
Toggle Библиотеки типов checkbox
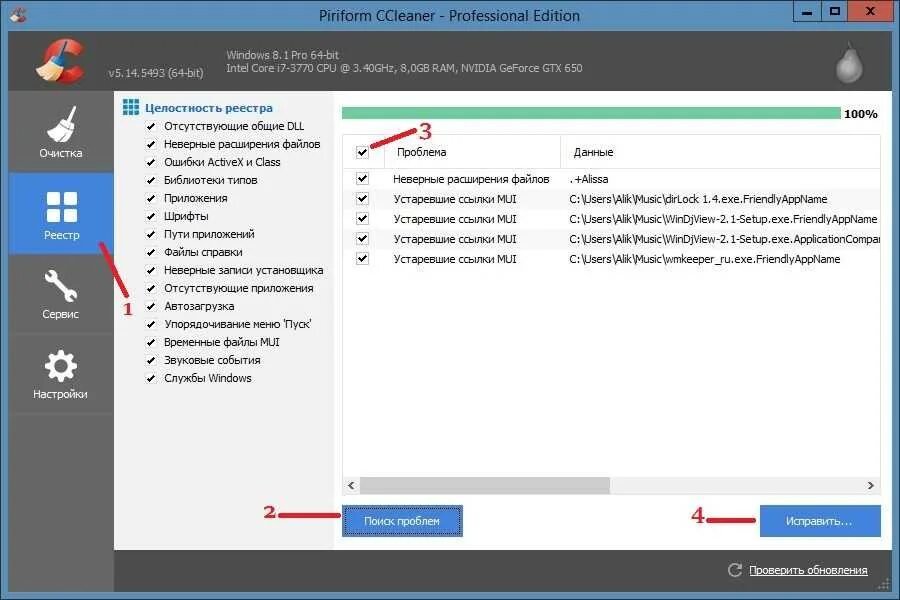pyautogui.click(x=151, y=180)
